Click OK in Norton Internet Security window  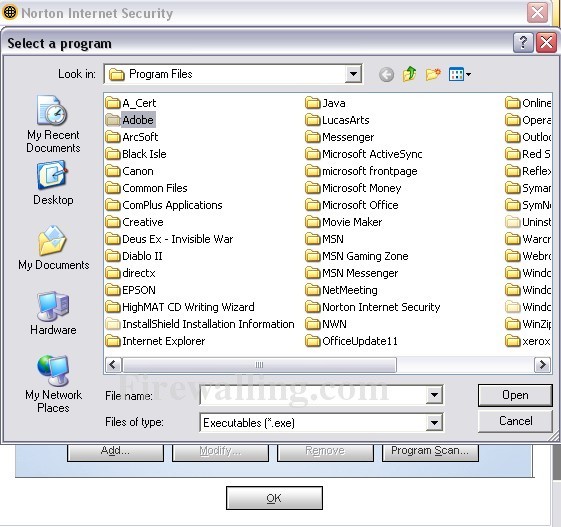click(274, 498)
